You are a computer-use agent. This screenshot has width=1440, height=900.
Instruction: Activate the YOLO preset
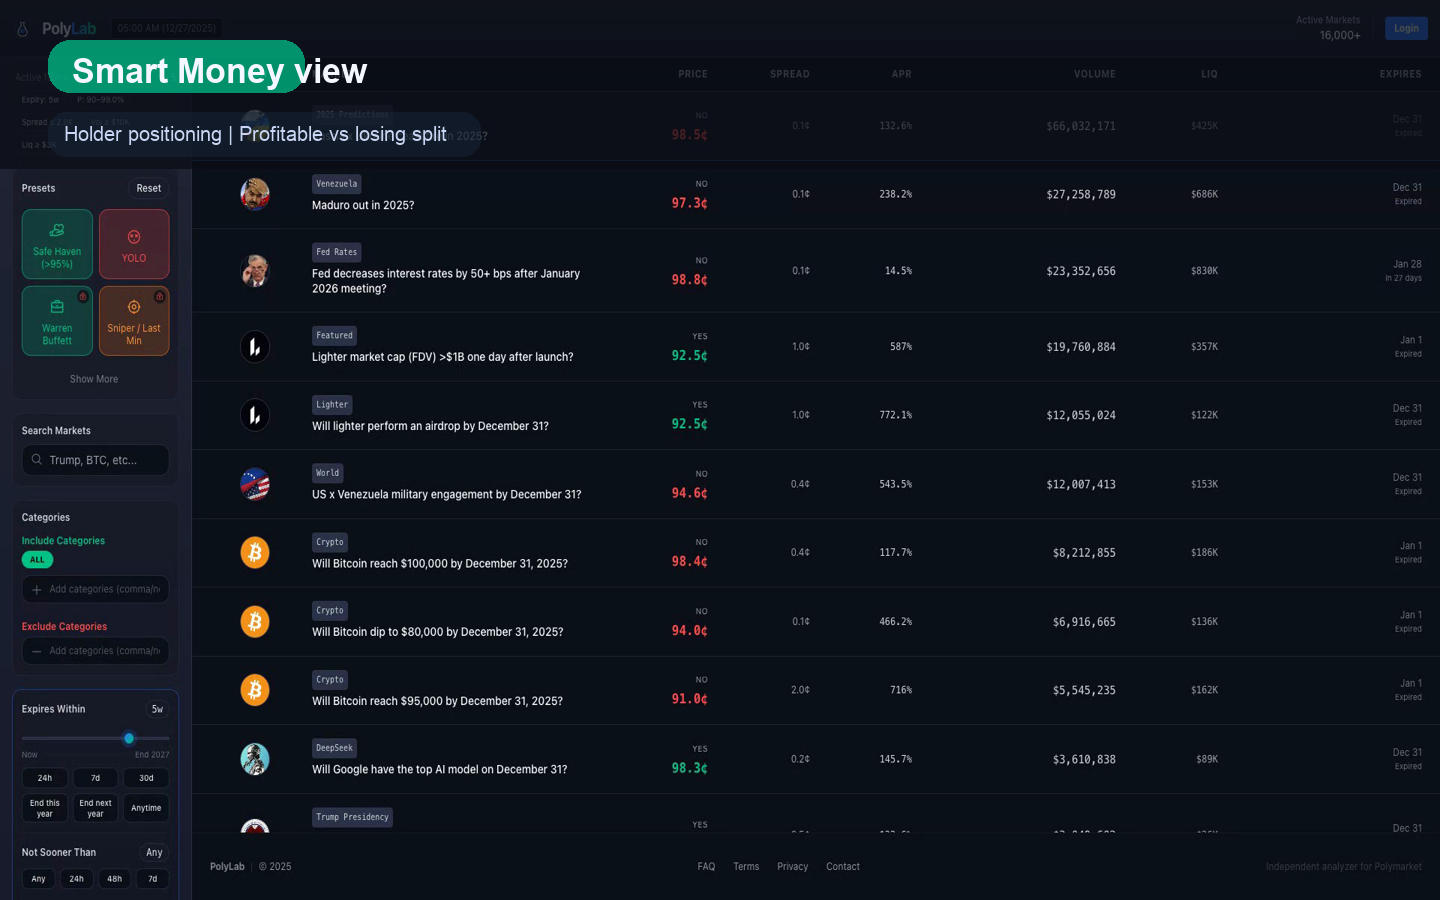coord(134,244)
